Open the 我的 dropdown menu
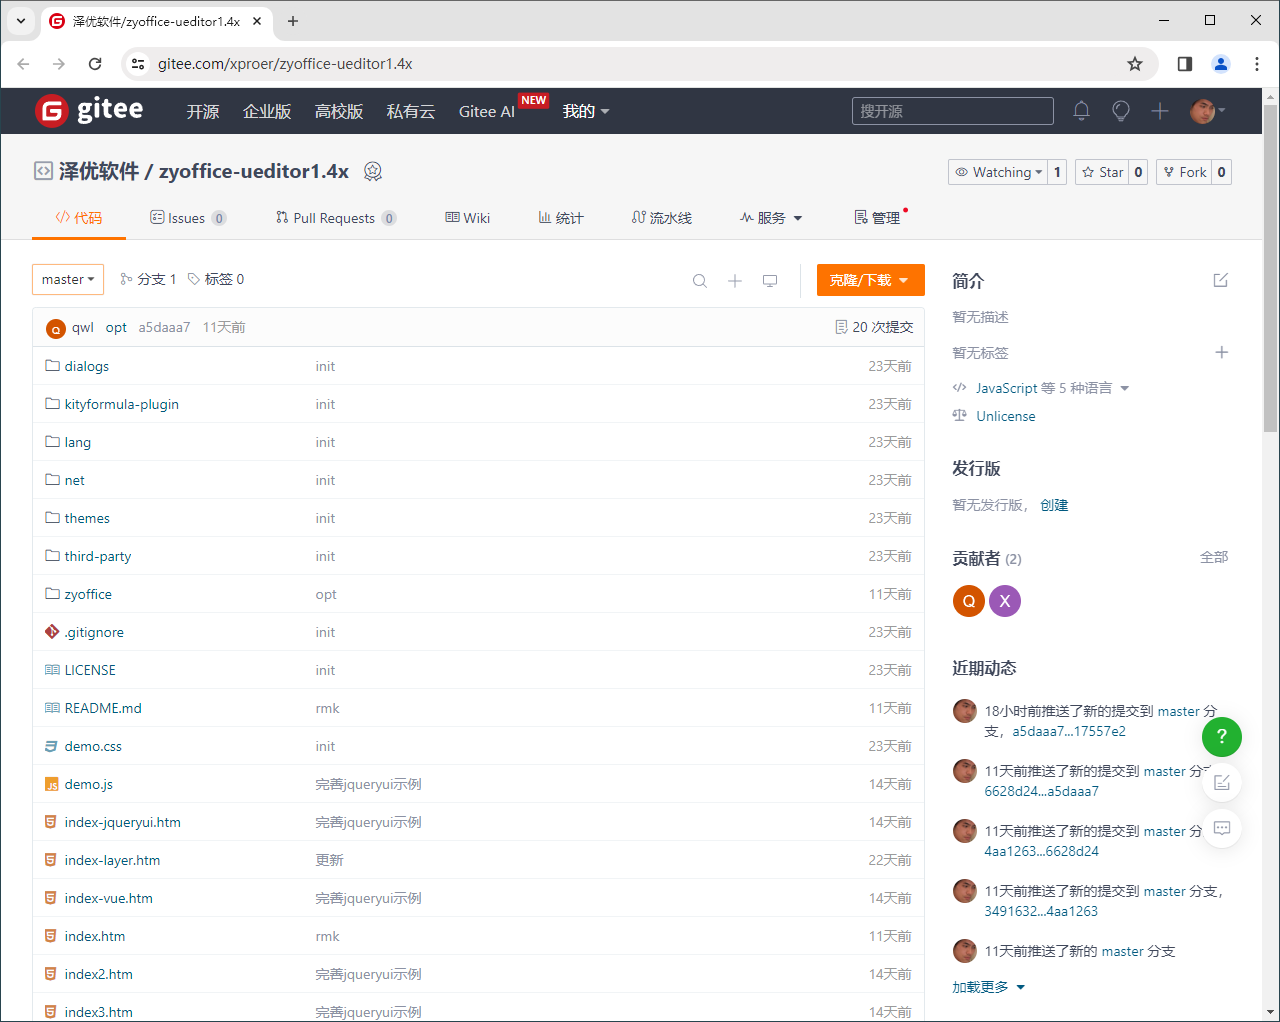 (x=586, y=111)
